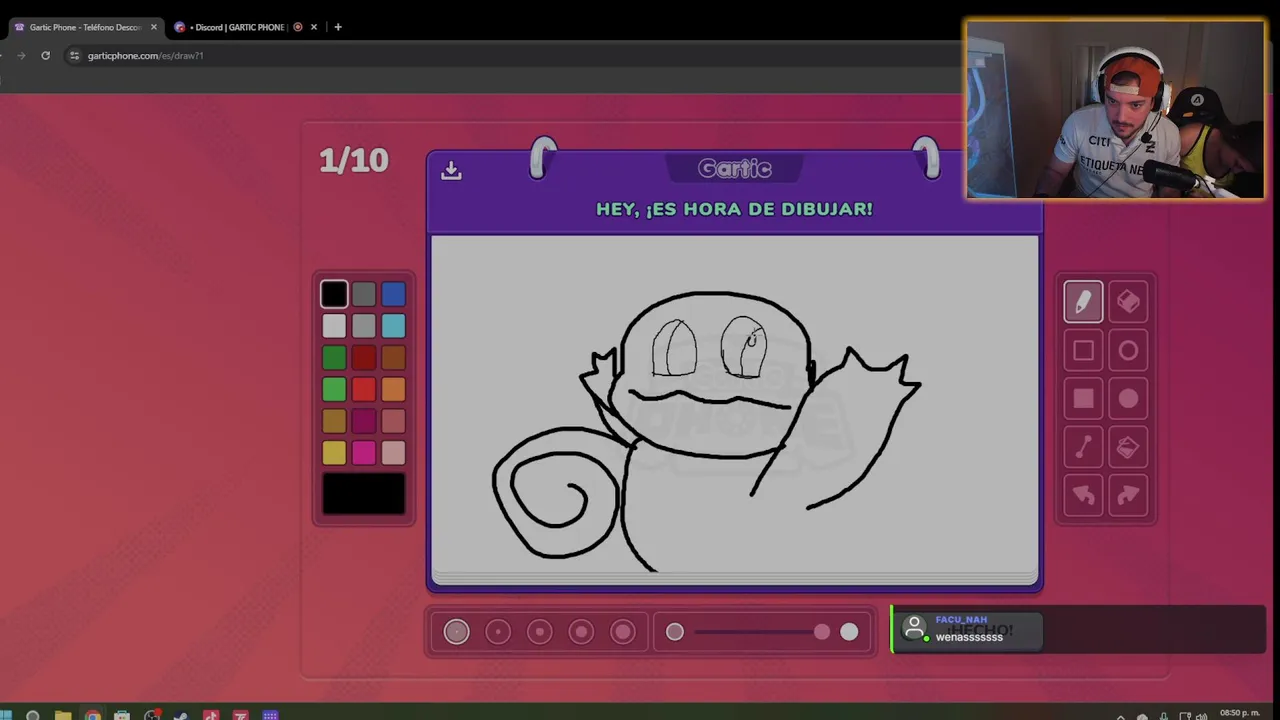This screenshot has height=720, width=1280.
Task: Redo the undone stroke
Action: (1128, 495)
